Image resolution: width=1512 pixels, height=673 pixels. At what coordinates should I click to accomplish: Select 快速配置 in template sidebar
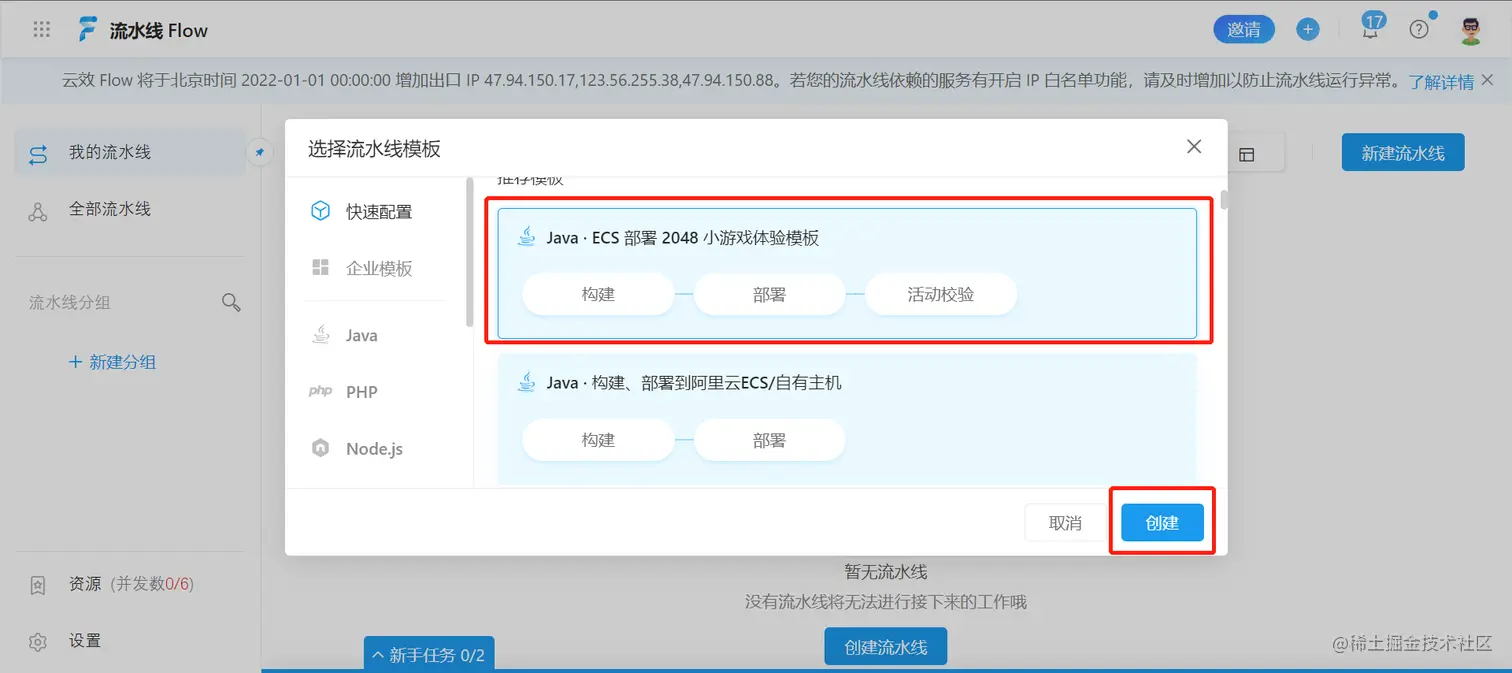[379, 212]
